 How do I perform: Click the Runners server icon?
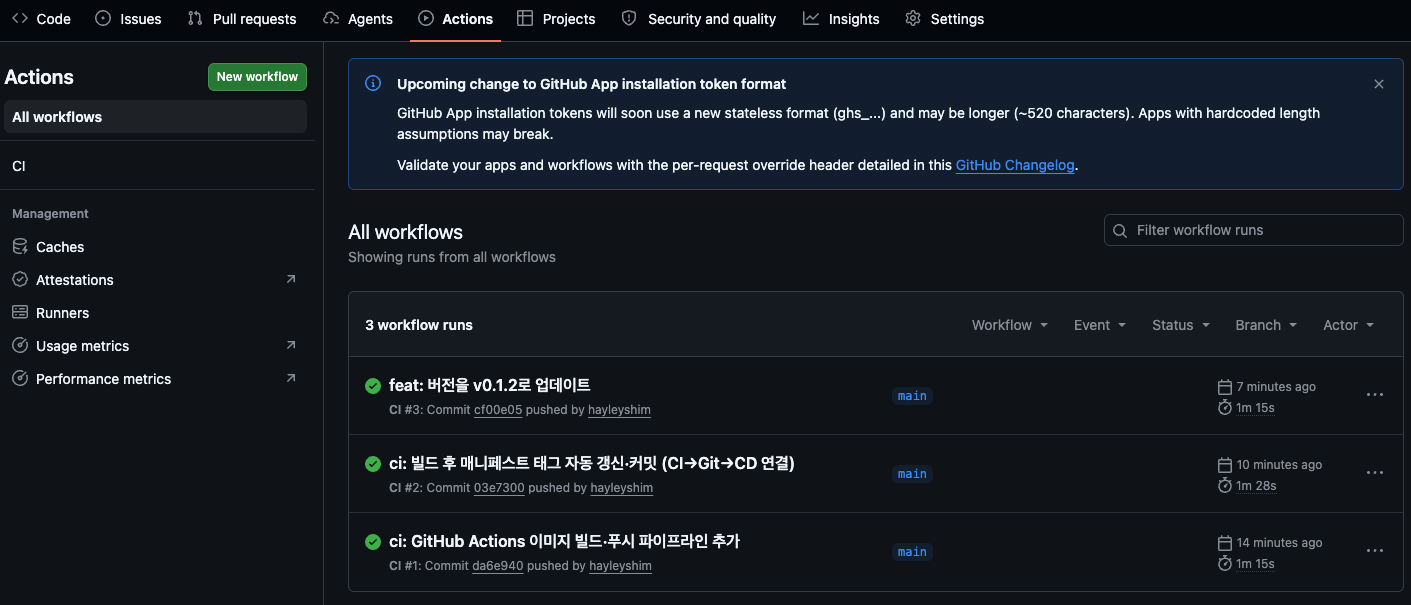19,313
